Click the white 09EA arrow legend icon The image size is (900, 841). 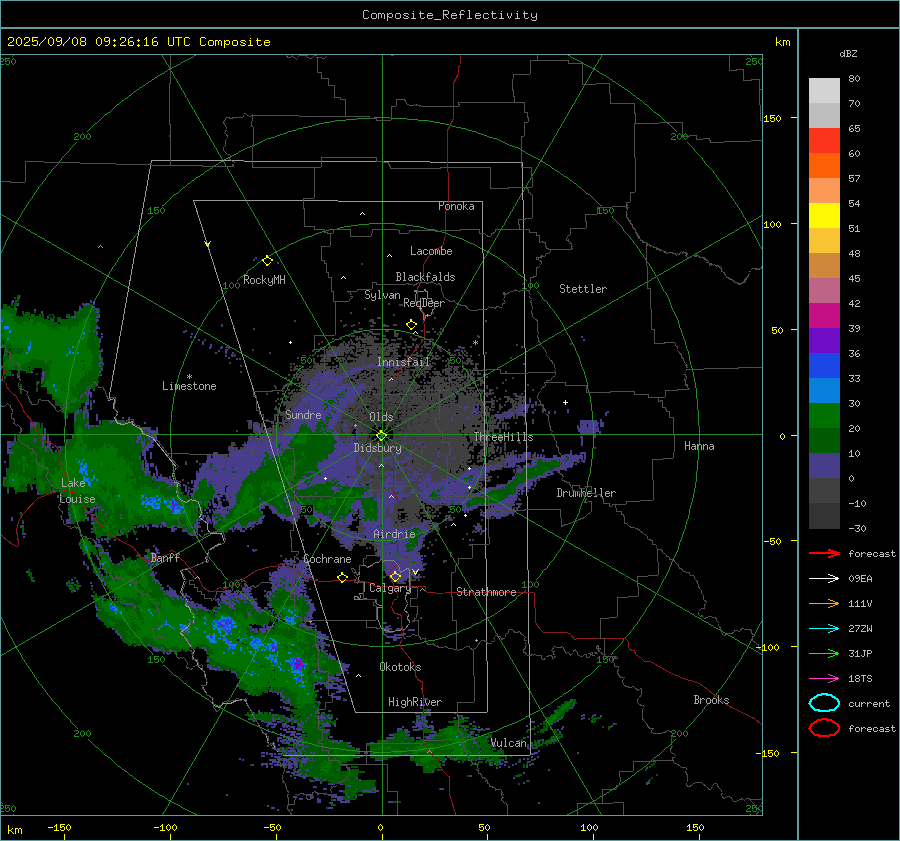coord(824,579)
